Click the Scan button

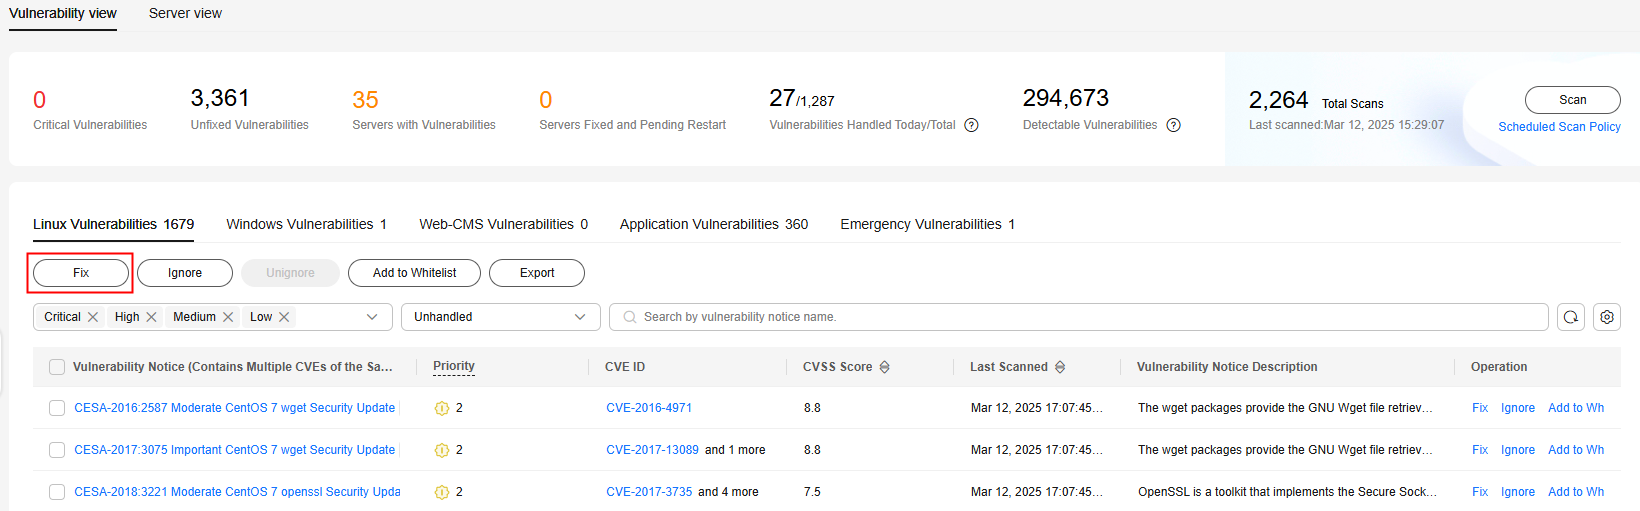[x=1573, y=100]
